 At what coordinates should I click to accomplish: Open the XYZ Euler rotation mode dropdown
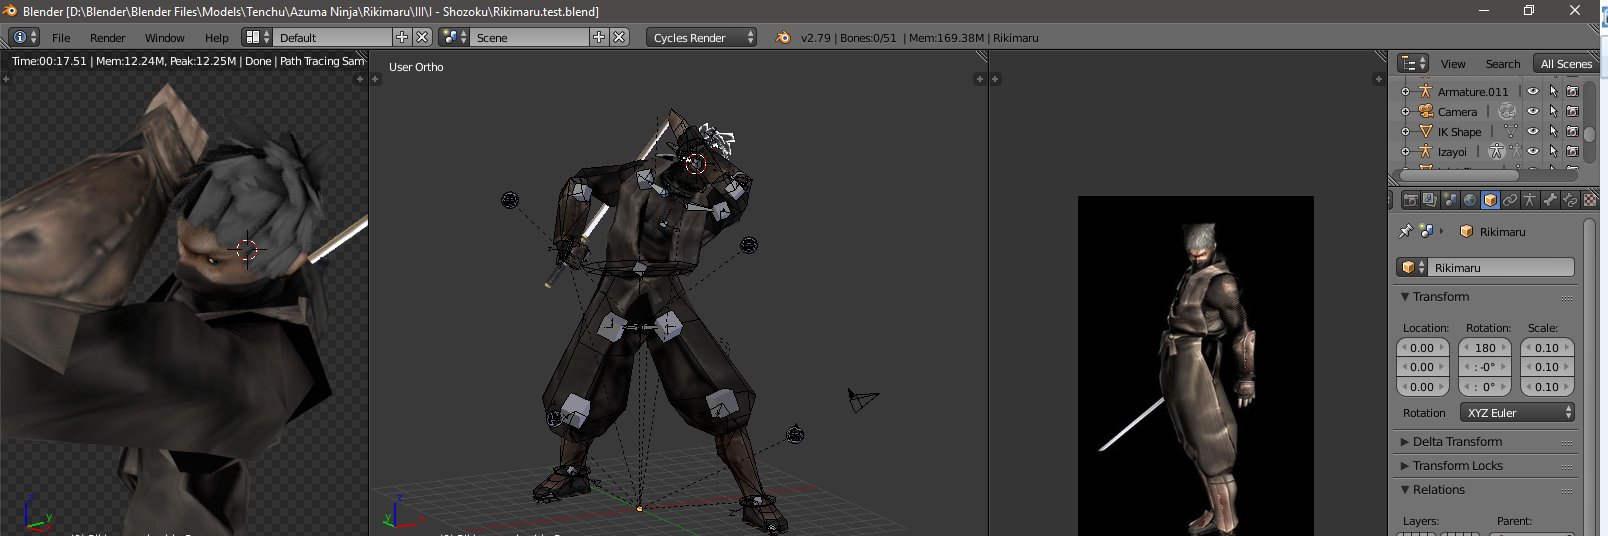coord(1517,412)
